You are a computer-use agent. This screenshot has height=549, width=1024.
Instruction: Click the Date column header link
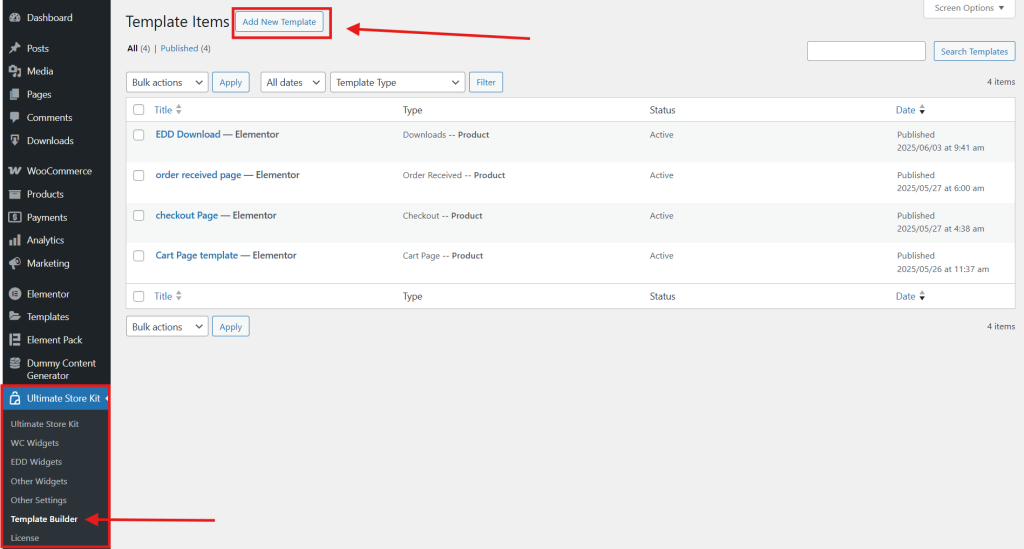point(905,110)
